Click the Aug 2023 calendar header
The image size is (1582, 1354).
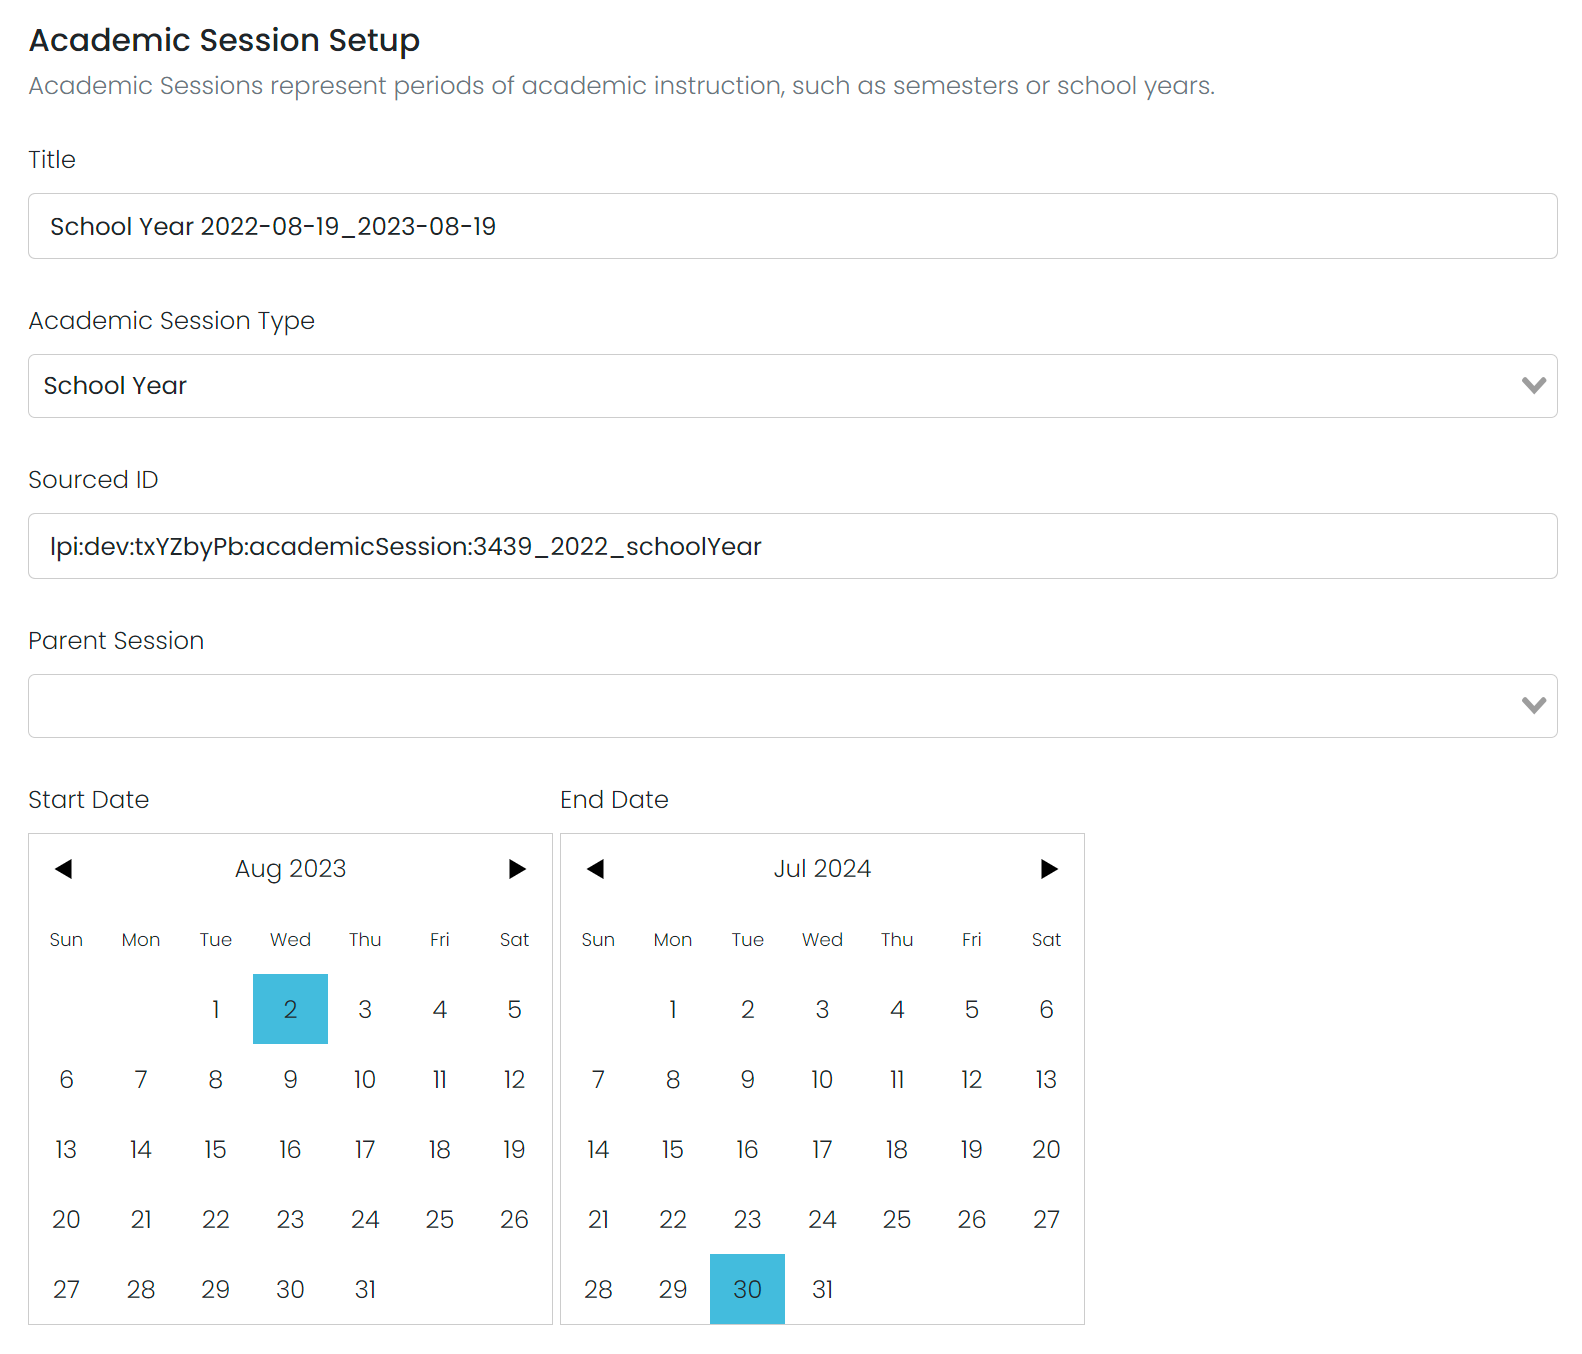click(x=290, y=868)
